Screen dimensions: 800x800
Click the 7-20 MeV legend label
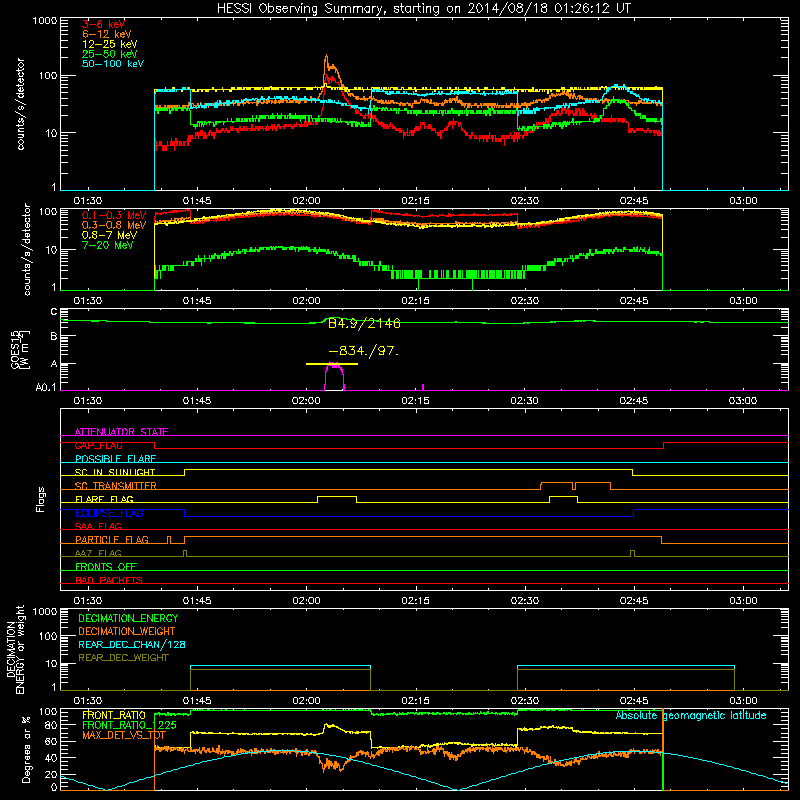[108, 245]
